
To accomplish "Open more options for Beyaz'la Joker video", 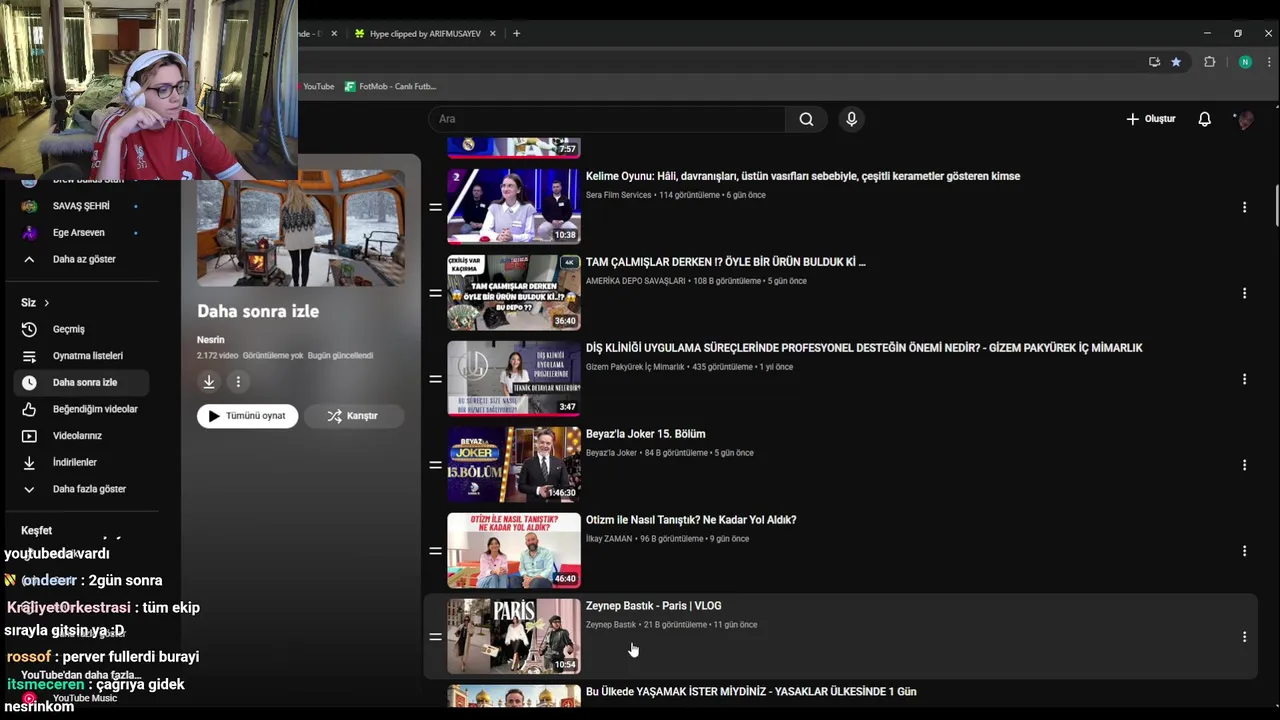I will (x=1244, y=465).
